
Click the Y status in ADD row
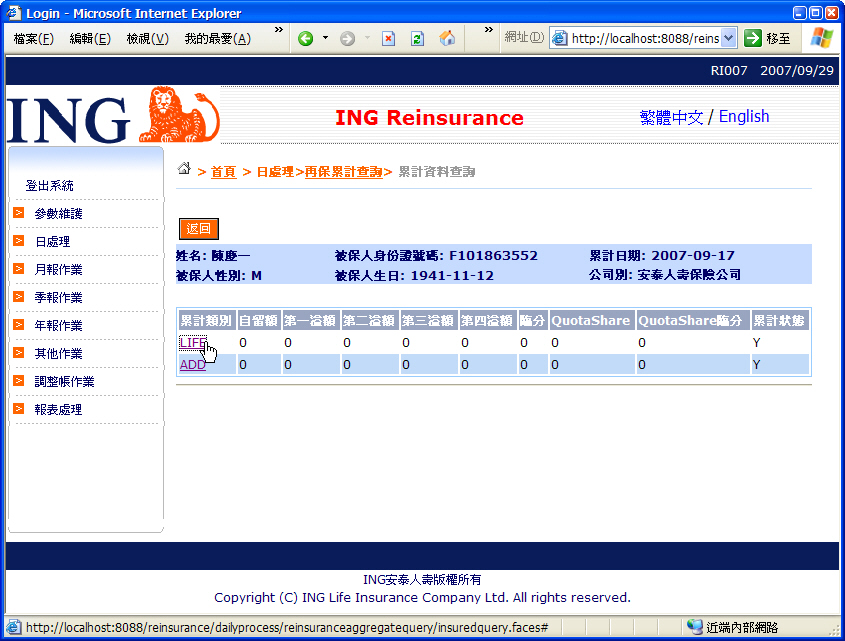[756, 364]
